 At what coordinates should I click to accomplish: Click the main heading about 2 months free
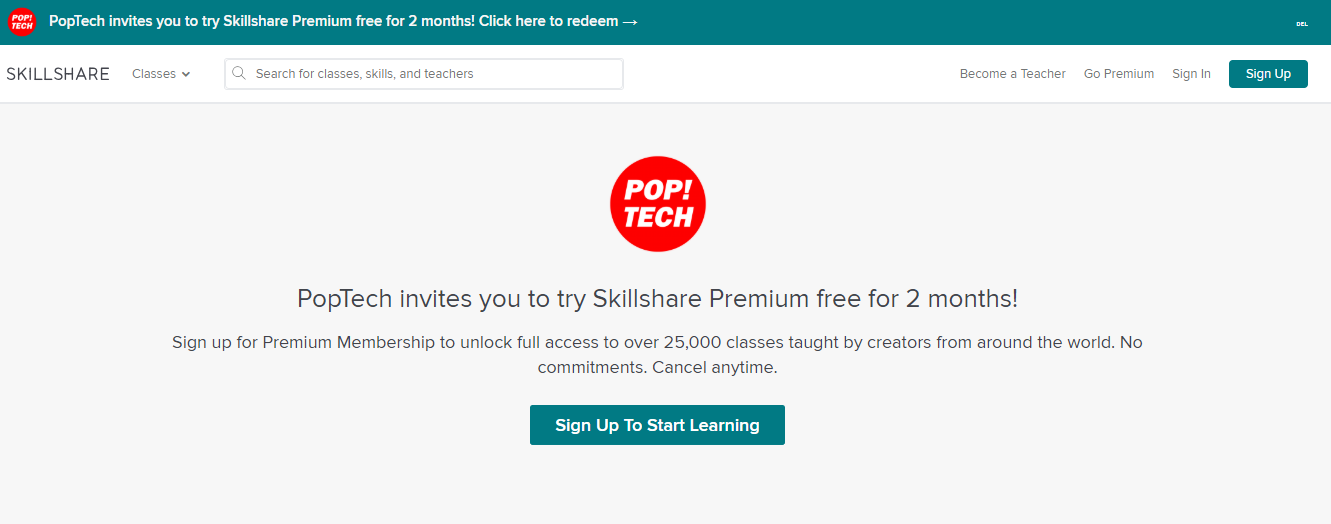[657, 298]
